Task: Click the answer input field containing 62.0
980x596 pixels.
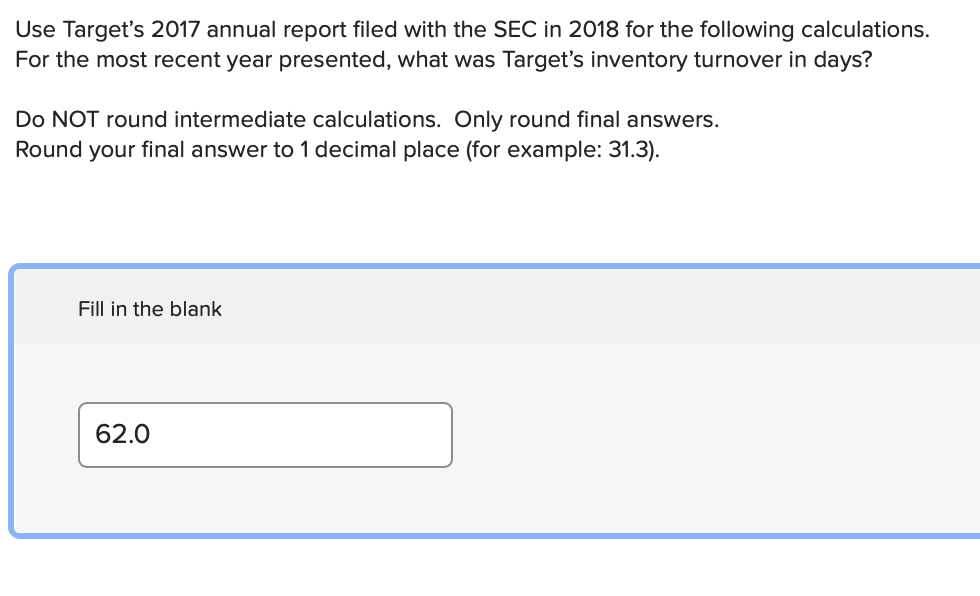Action: point(265,434)
